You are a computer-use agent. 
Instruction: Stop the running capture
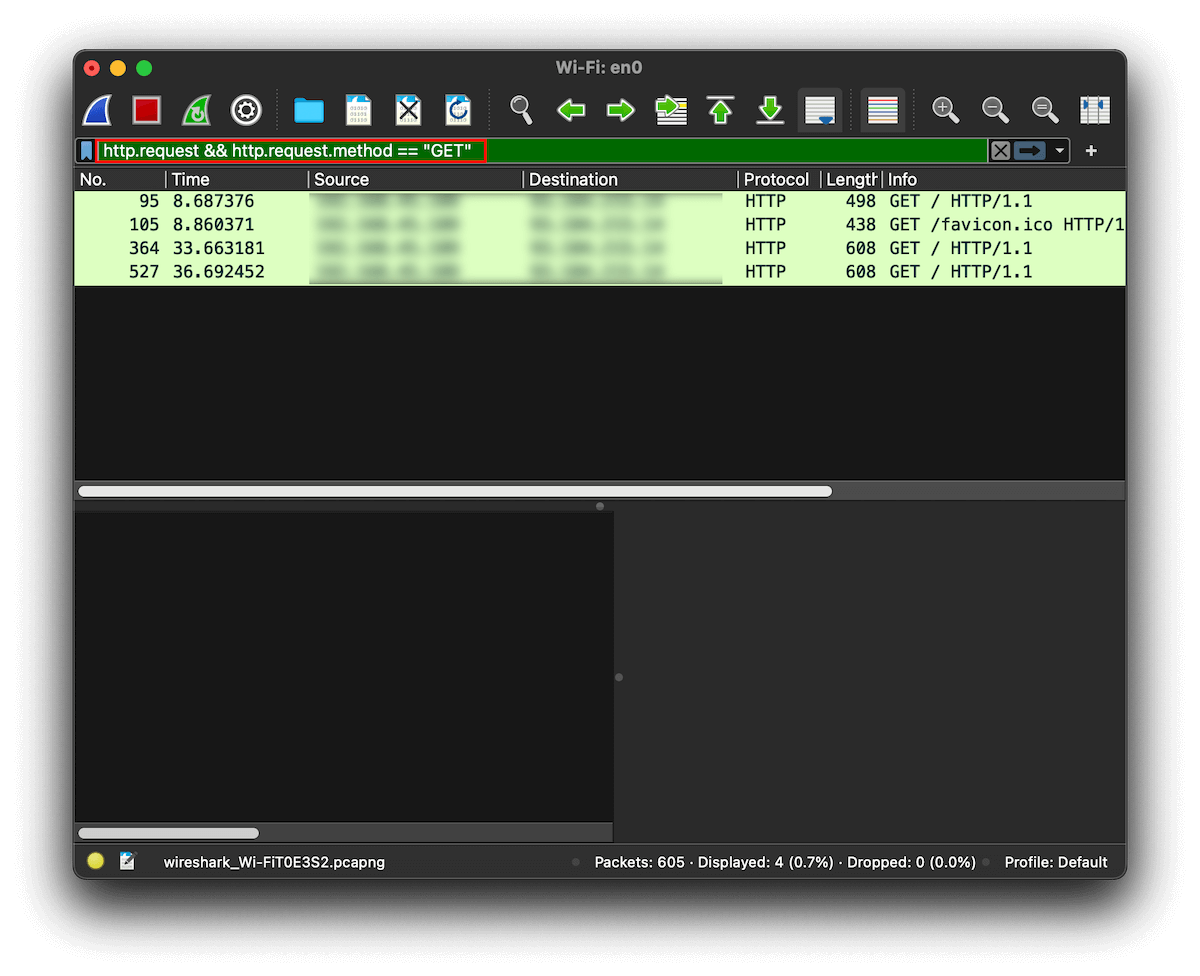click(145, 110)
